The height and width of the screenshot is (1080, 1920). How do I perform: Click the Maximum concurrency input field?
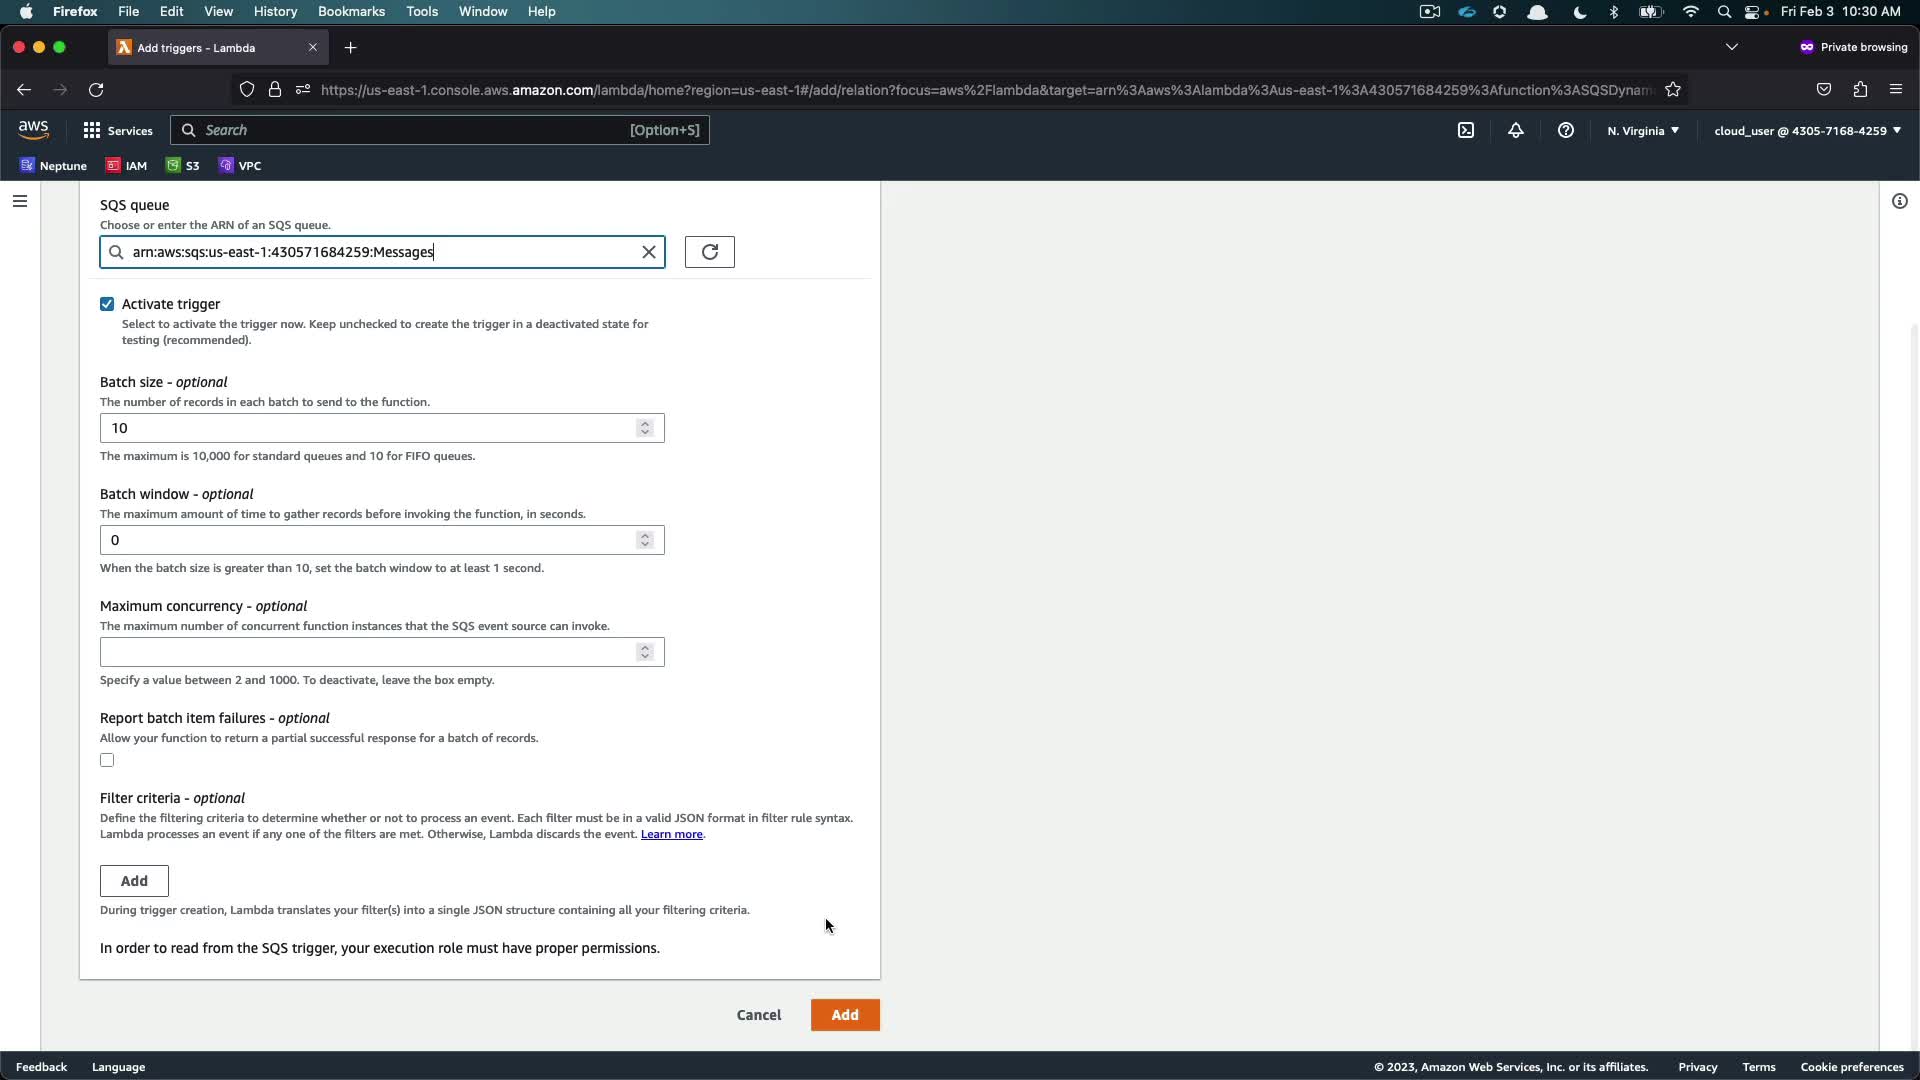368,652
